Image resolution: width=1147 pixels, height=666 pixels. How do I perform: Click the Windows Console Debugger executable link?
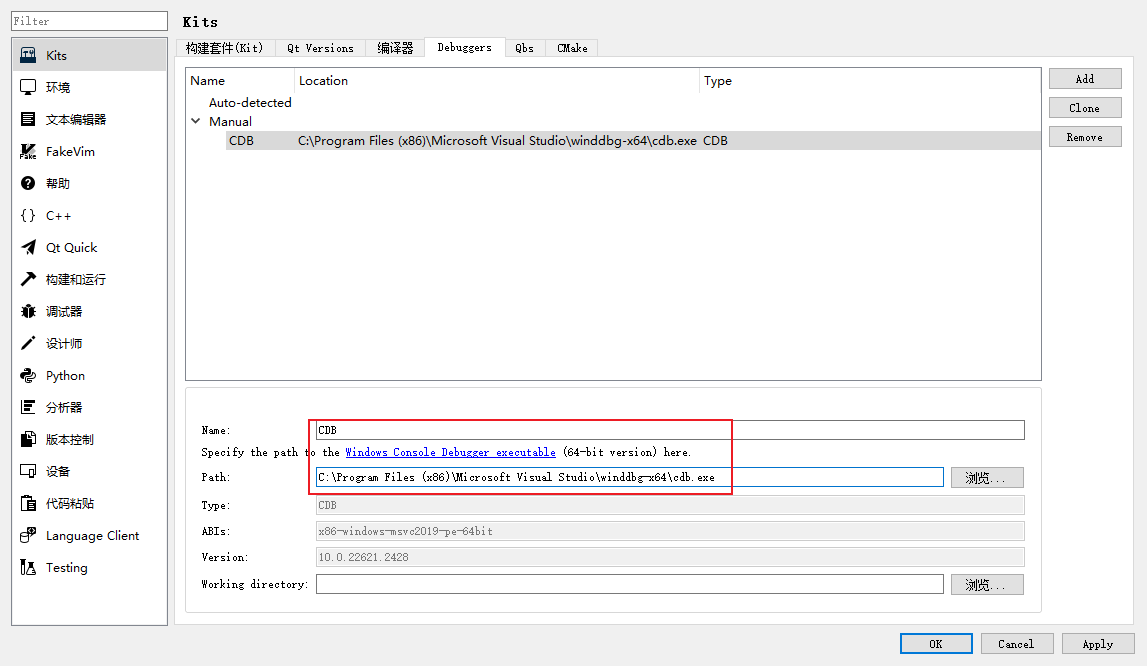450,452
